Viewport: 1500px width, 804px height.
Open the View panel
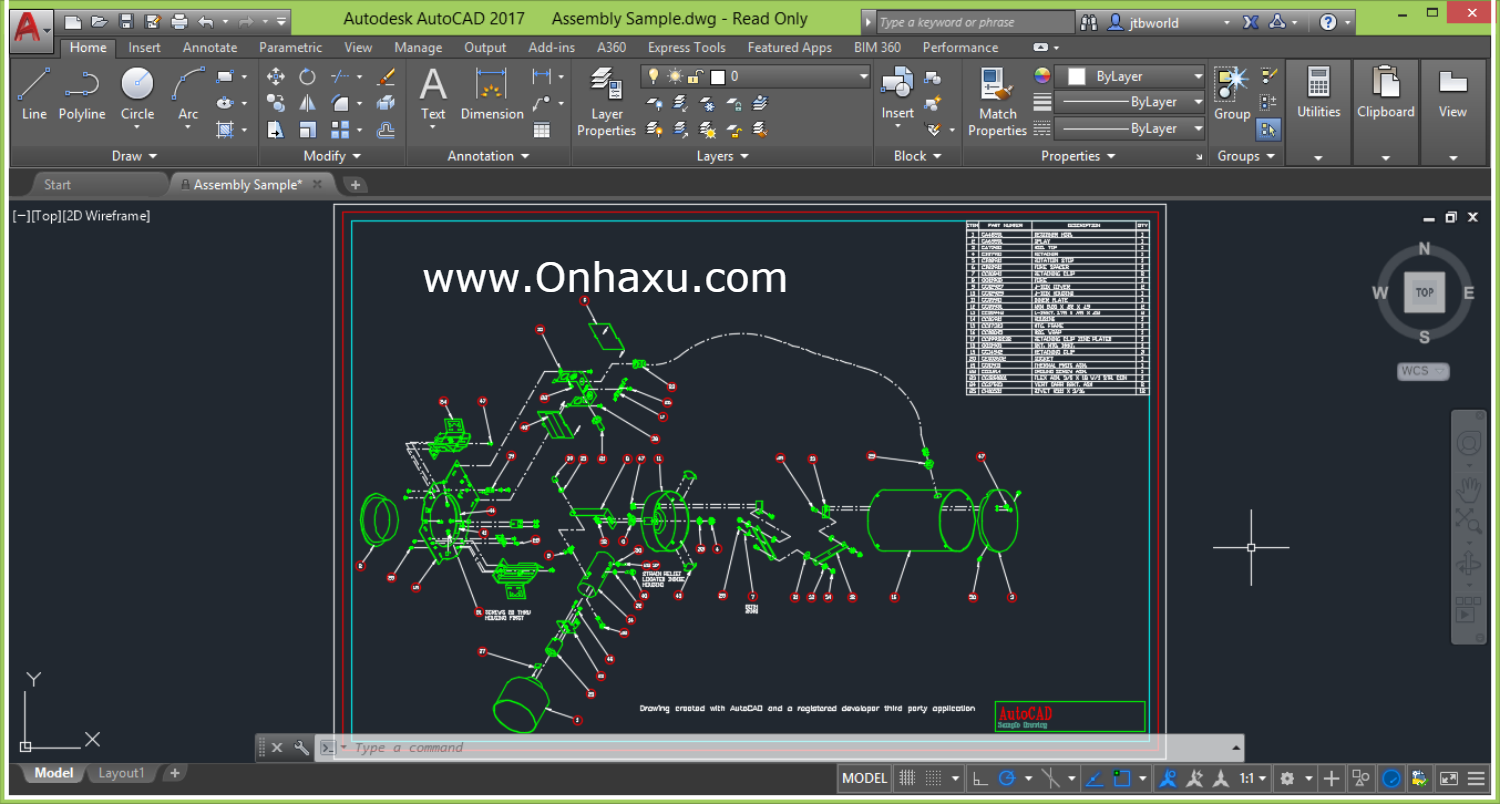tap(1452, 112)
